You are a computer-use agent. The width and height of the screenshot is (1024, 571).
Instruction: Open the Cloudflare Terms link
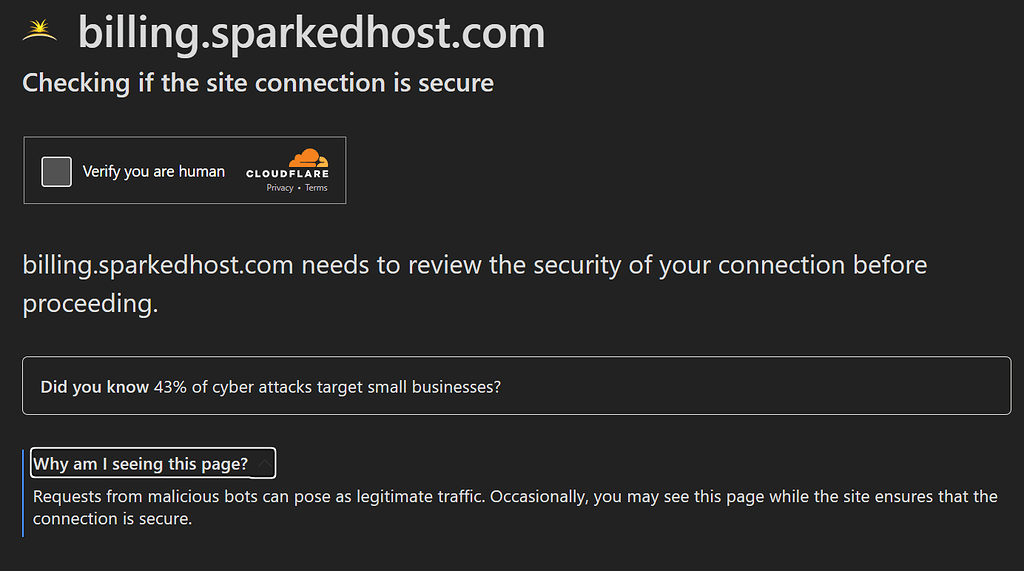pyautogui.click(x=316, y=188)
